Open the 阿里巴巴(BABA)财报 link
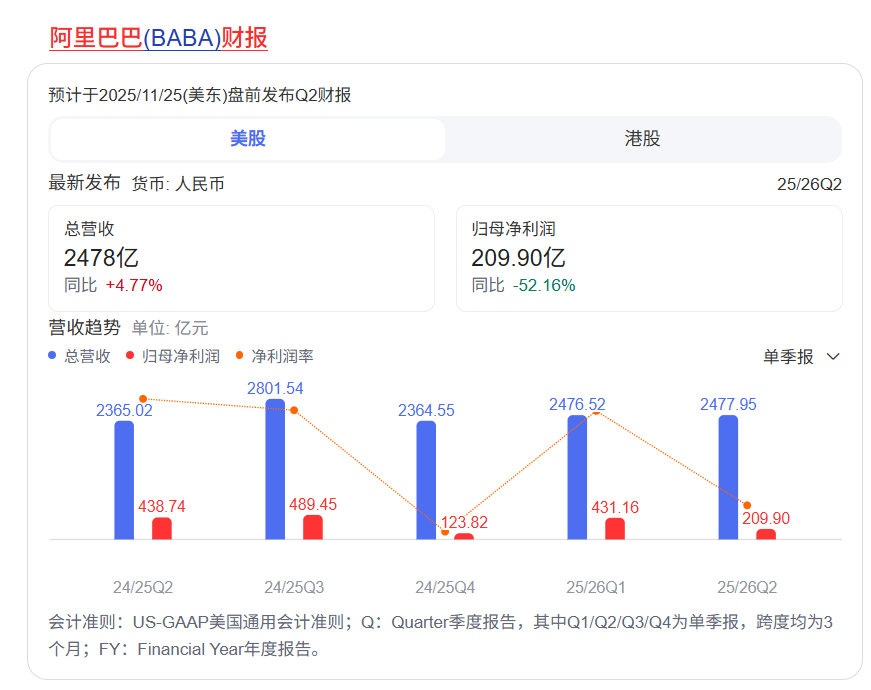The height and width of the screenshot is (690, 871). 158,38
